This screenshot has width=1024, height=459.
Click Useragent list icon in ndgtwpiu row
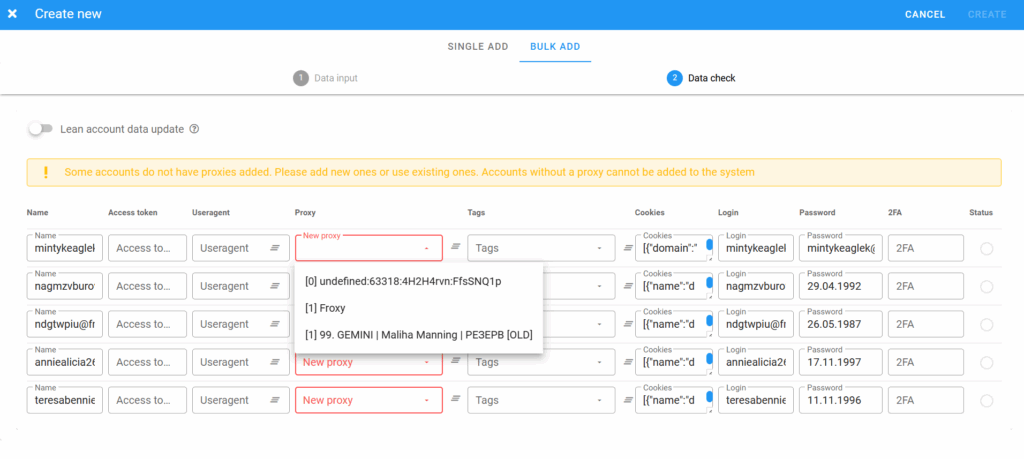tap(276, 324)
